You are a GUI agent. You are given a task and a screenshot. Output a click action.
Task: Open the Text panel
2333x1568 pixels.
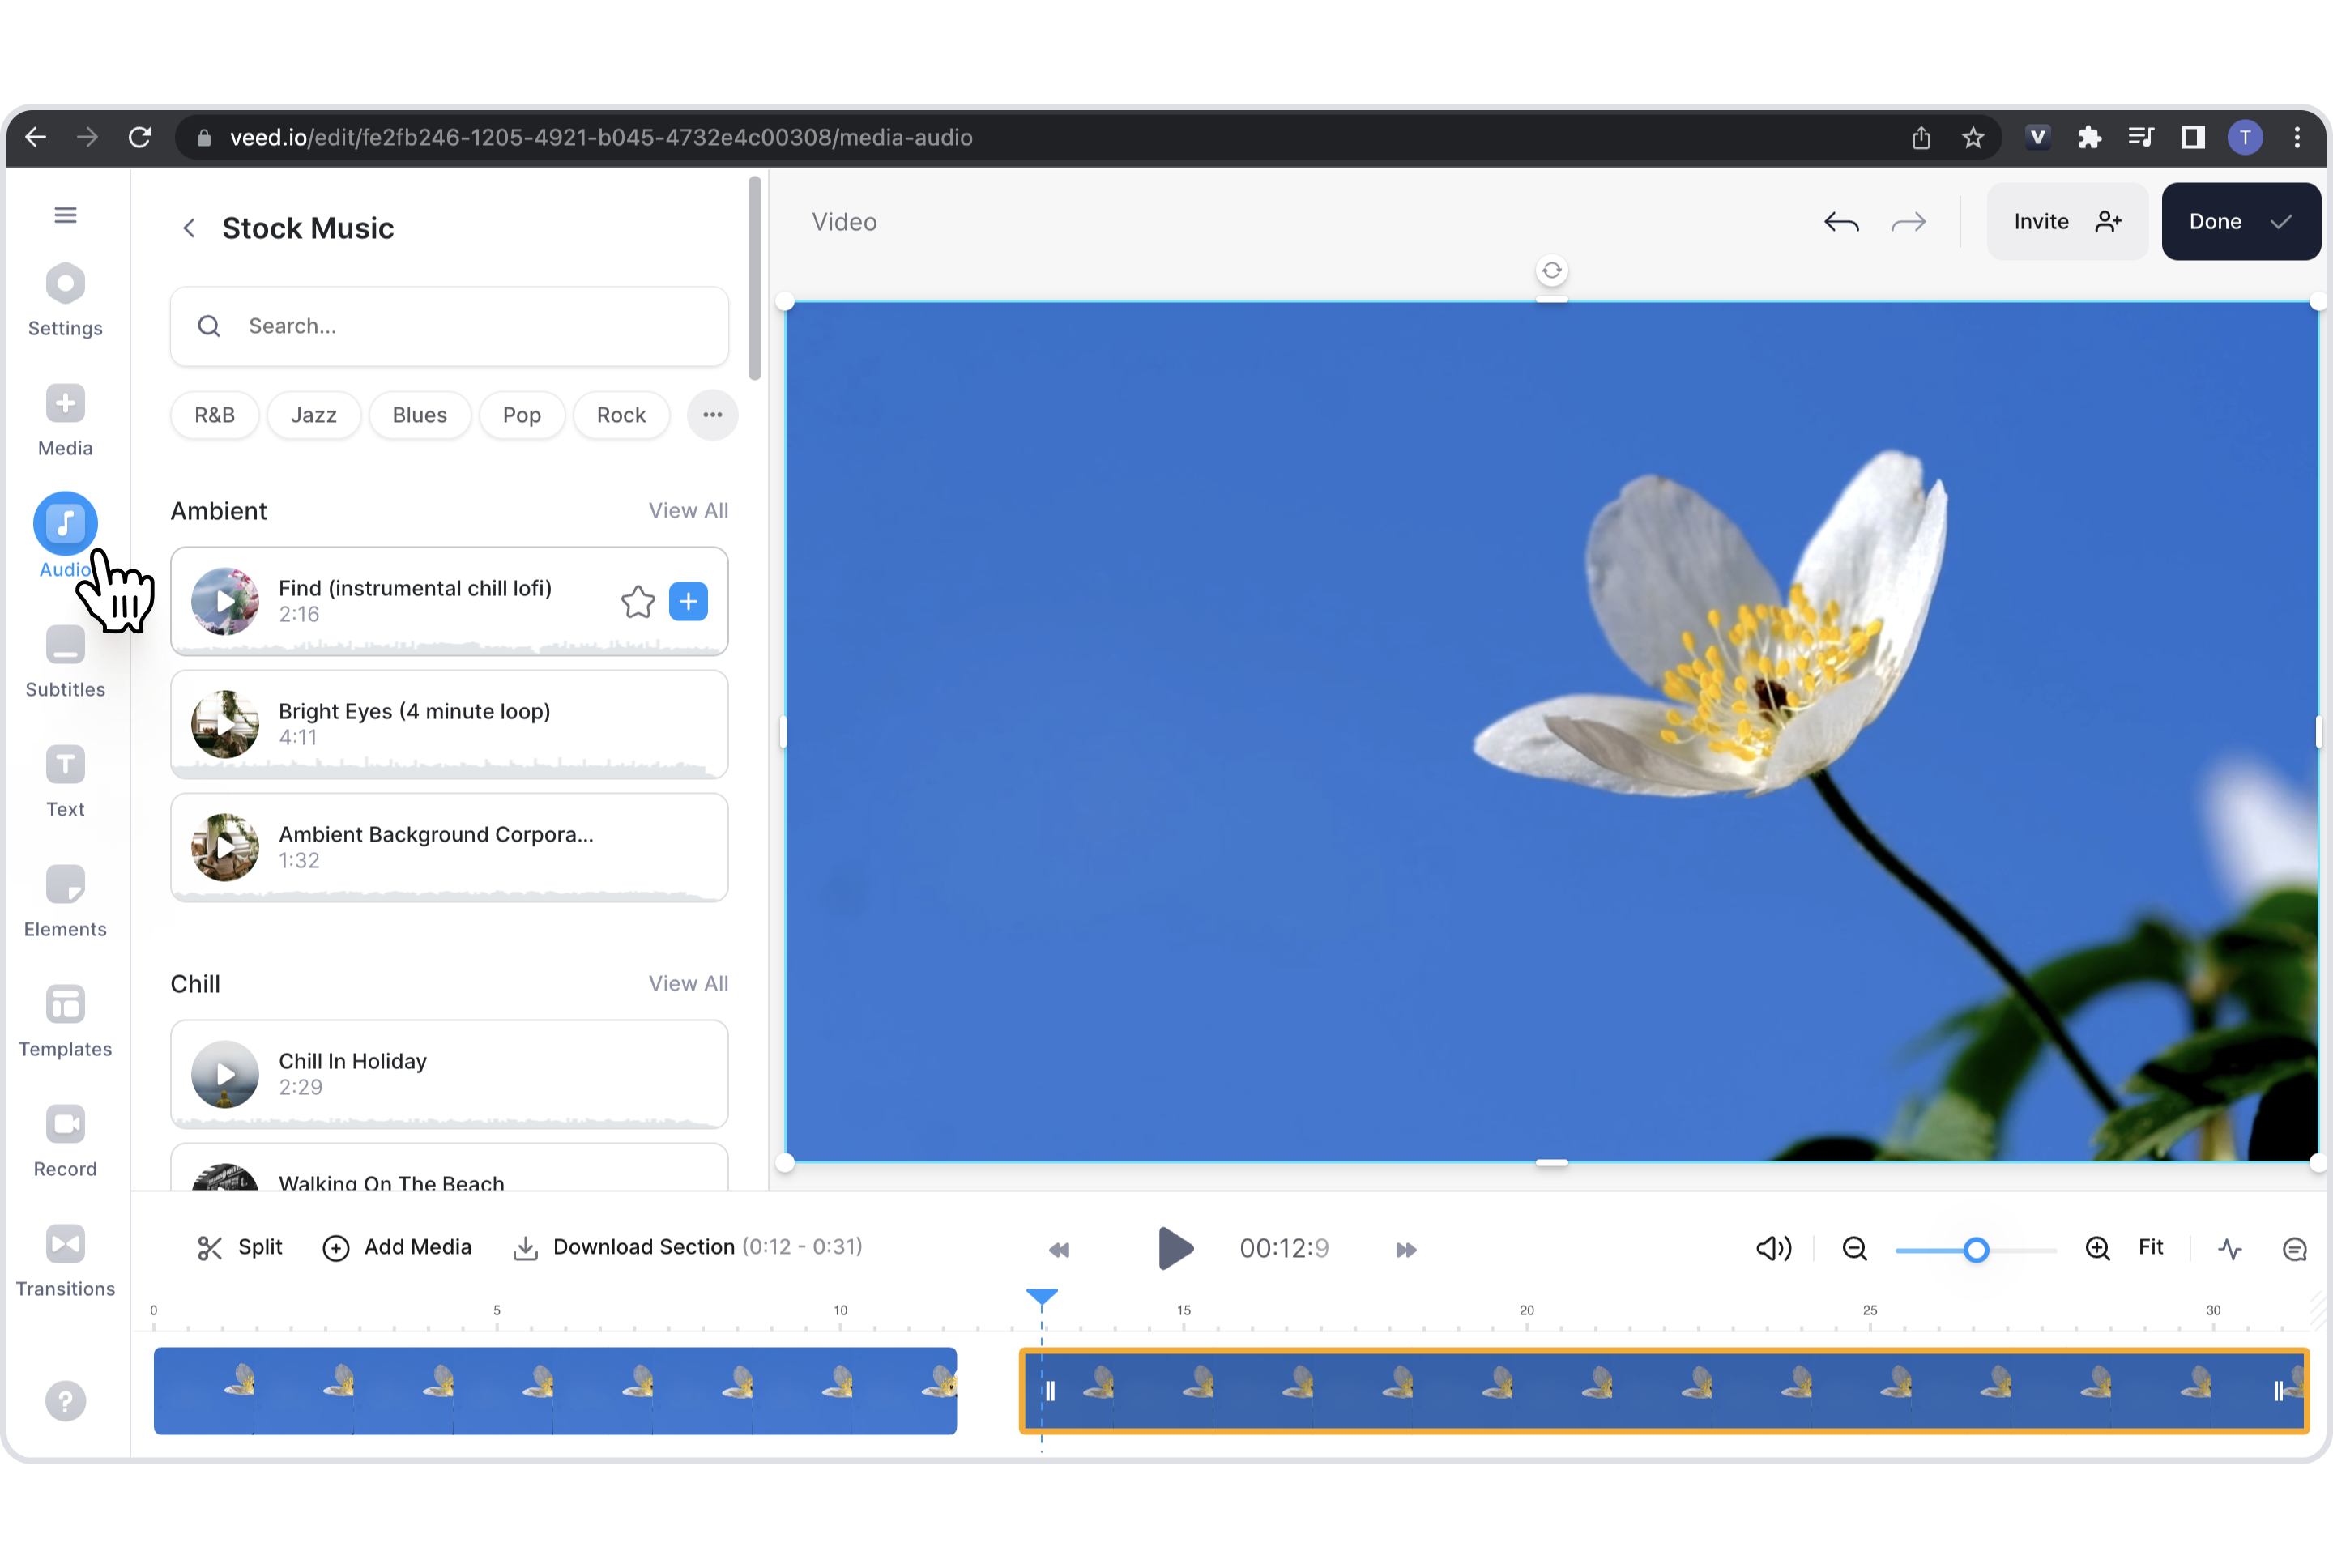pyautogui.click(x=65, y=781)
